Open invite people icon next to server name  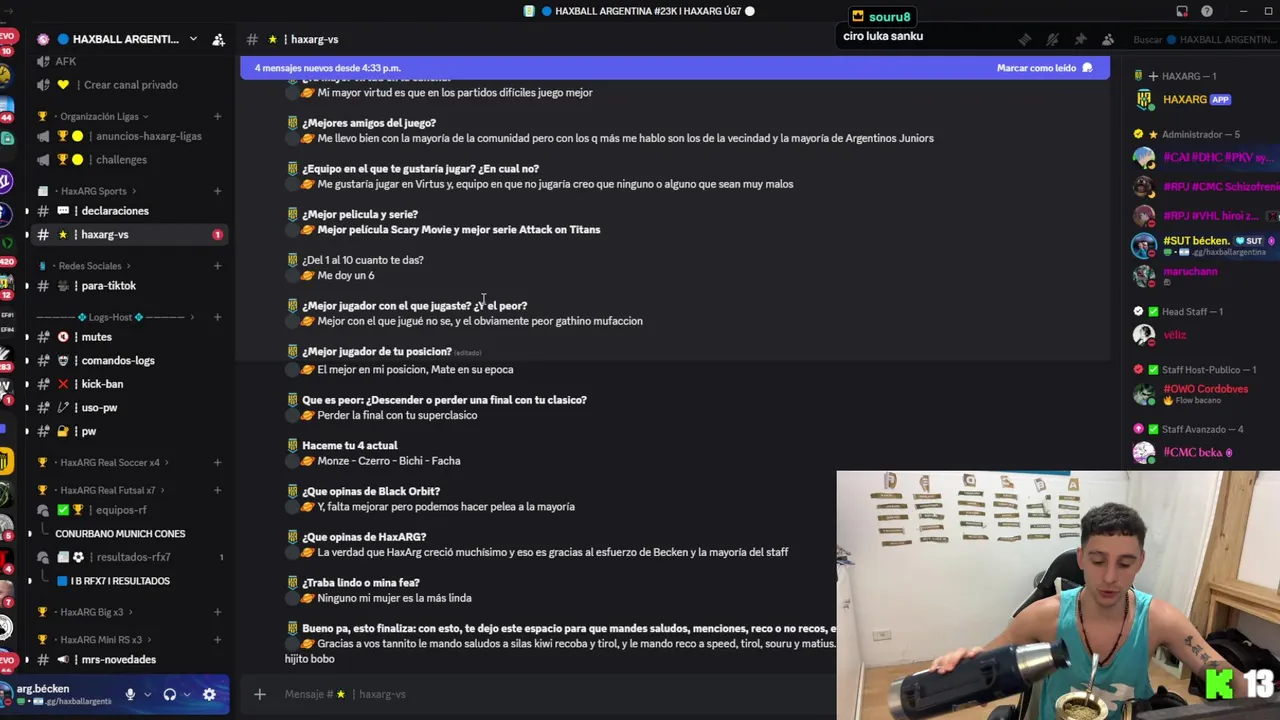point(218,39)
